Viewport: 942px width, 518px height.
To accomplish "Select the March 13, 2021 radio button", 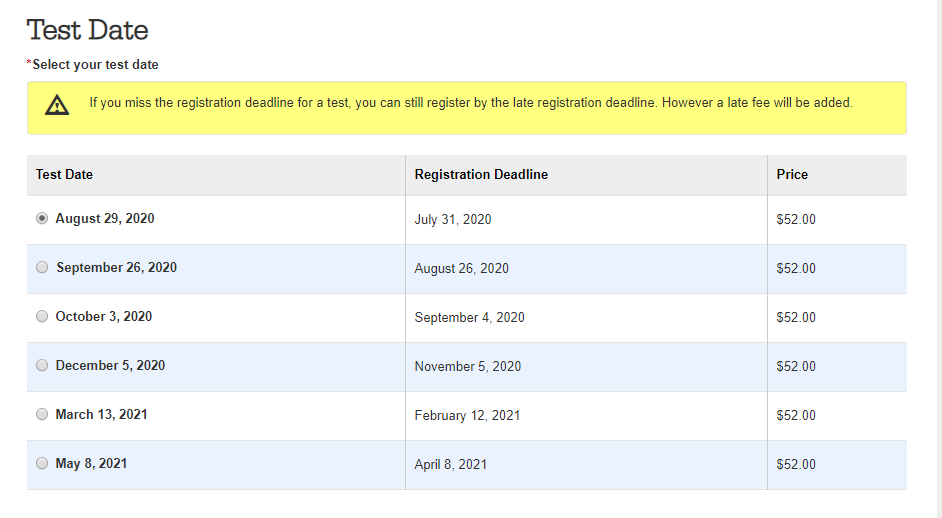I will (42, 414).
